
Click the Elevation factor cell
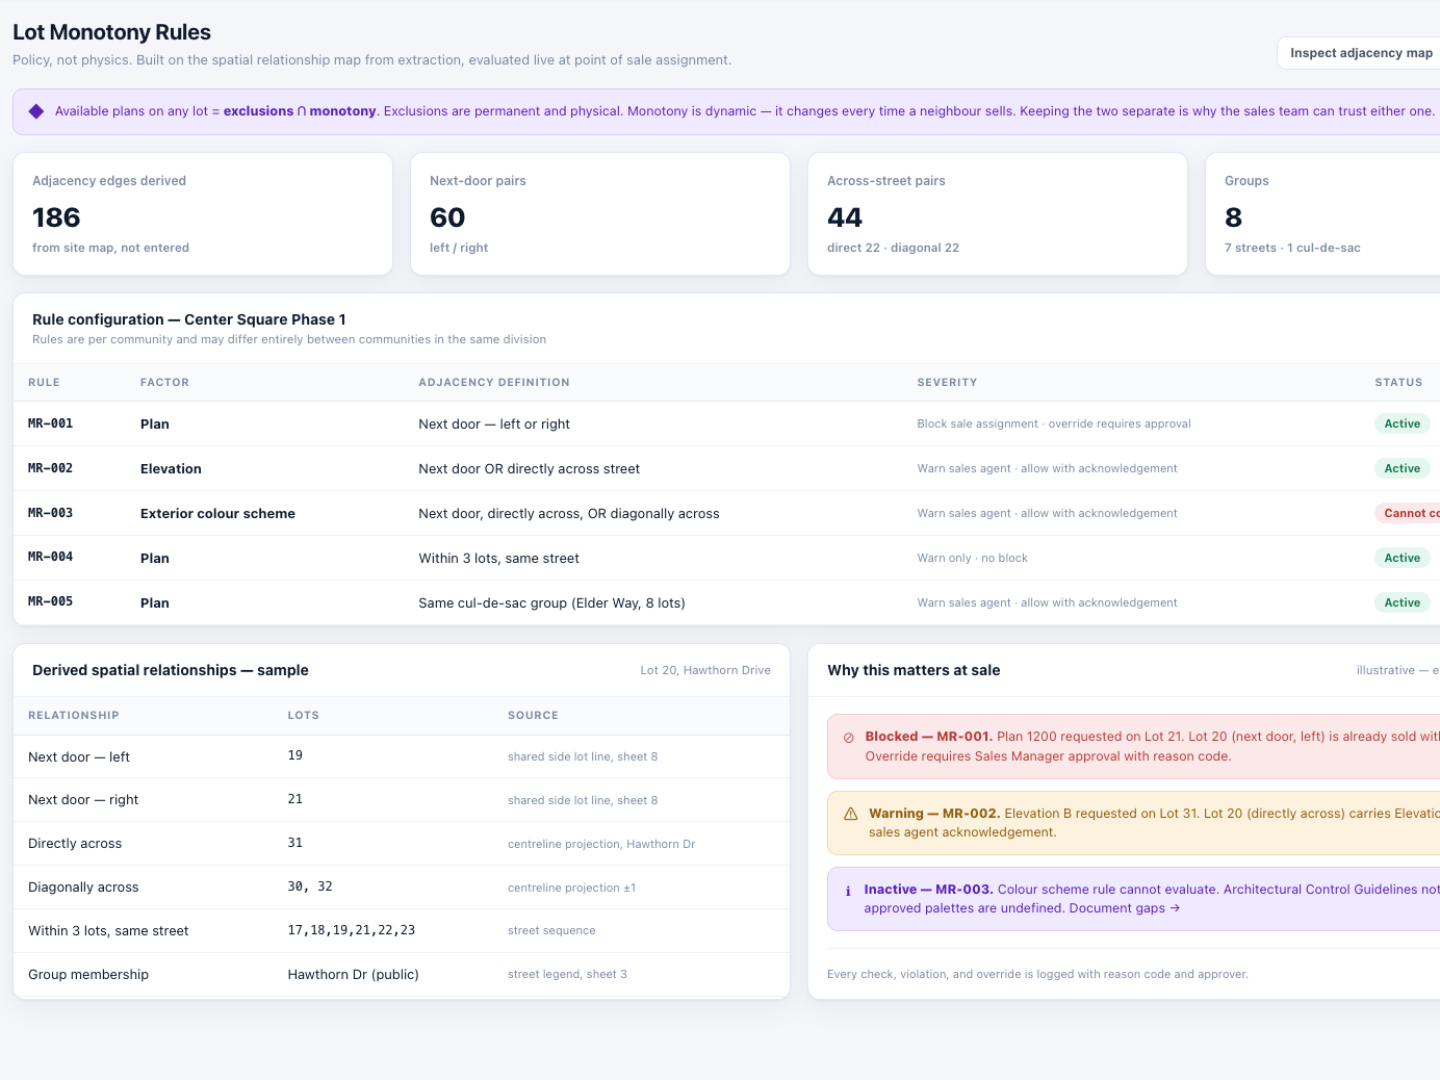(x=171, y=469)
